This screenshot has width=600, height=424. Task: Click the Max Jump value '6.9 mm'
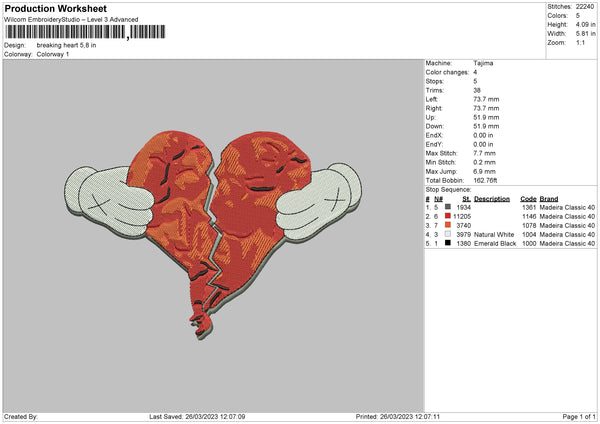tap(484, 171)
